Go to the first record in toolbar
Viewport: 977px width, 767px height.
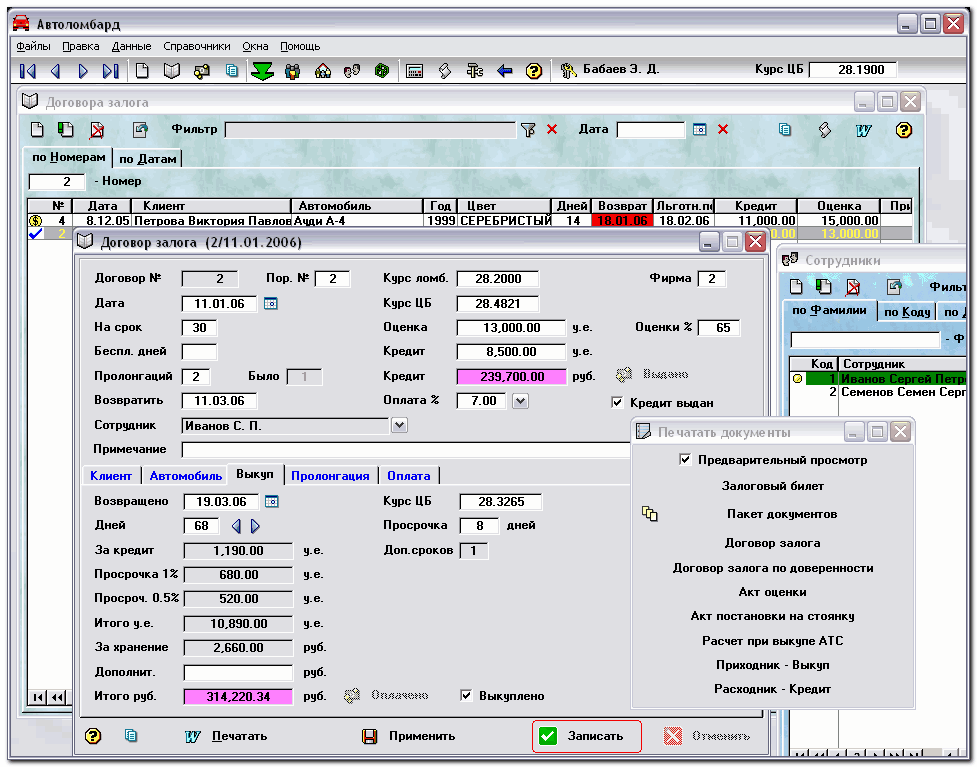point(28,71)
